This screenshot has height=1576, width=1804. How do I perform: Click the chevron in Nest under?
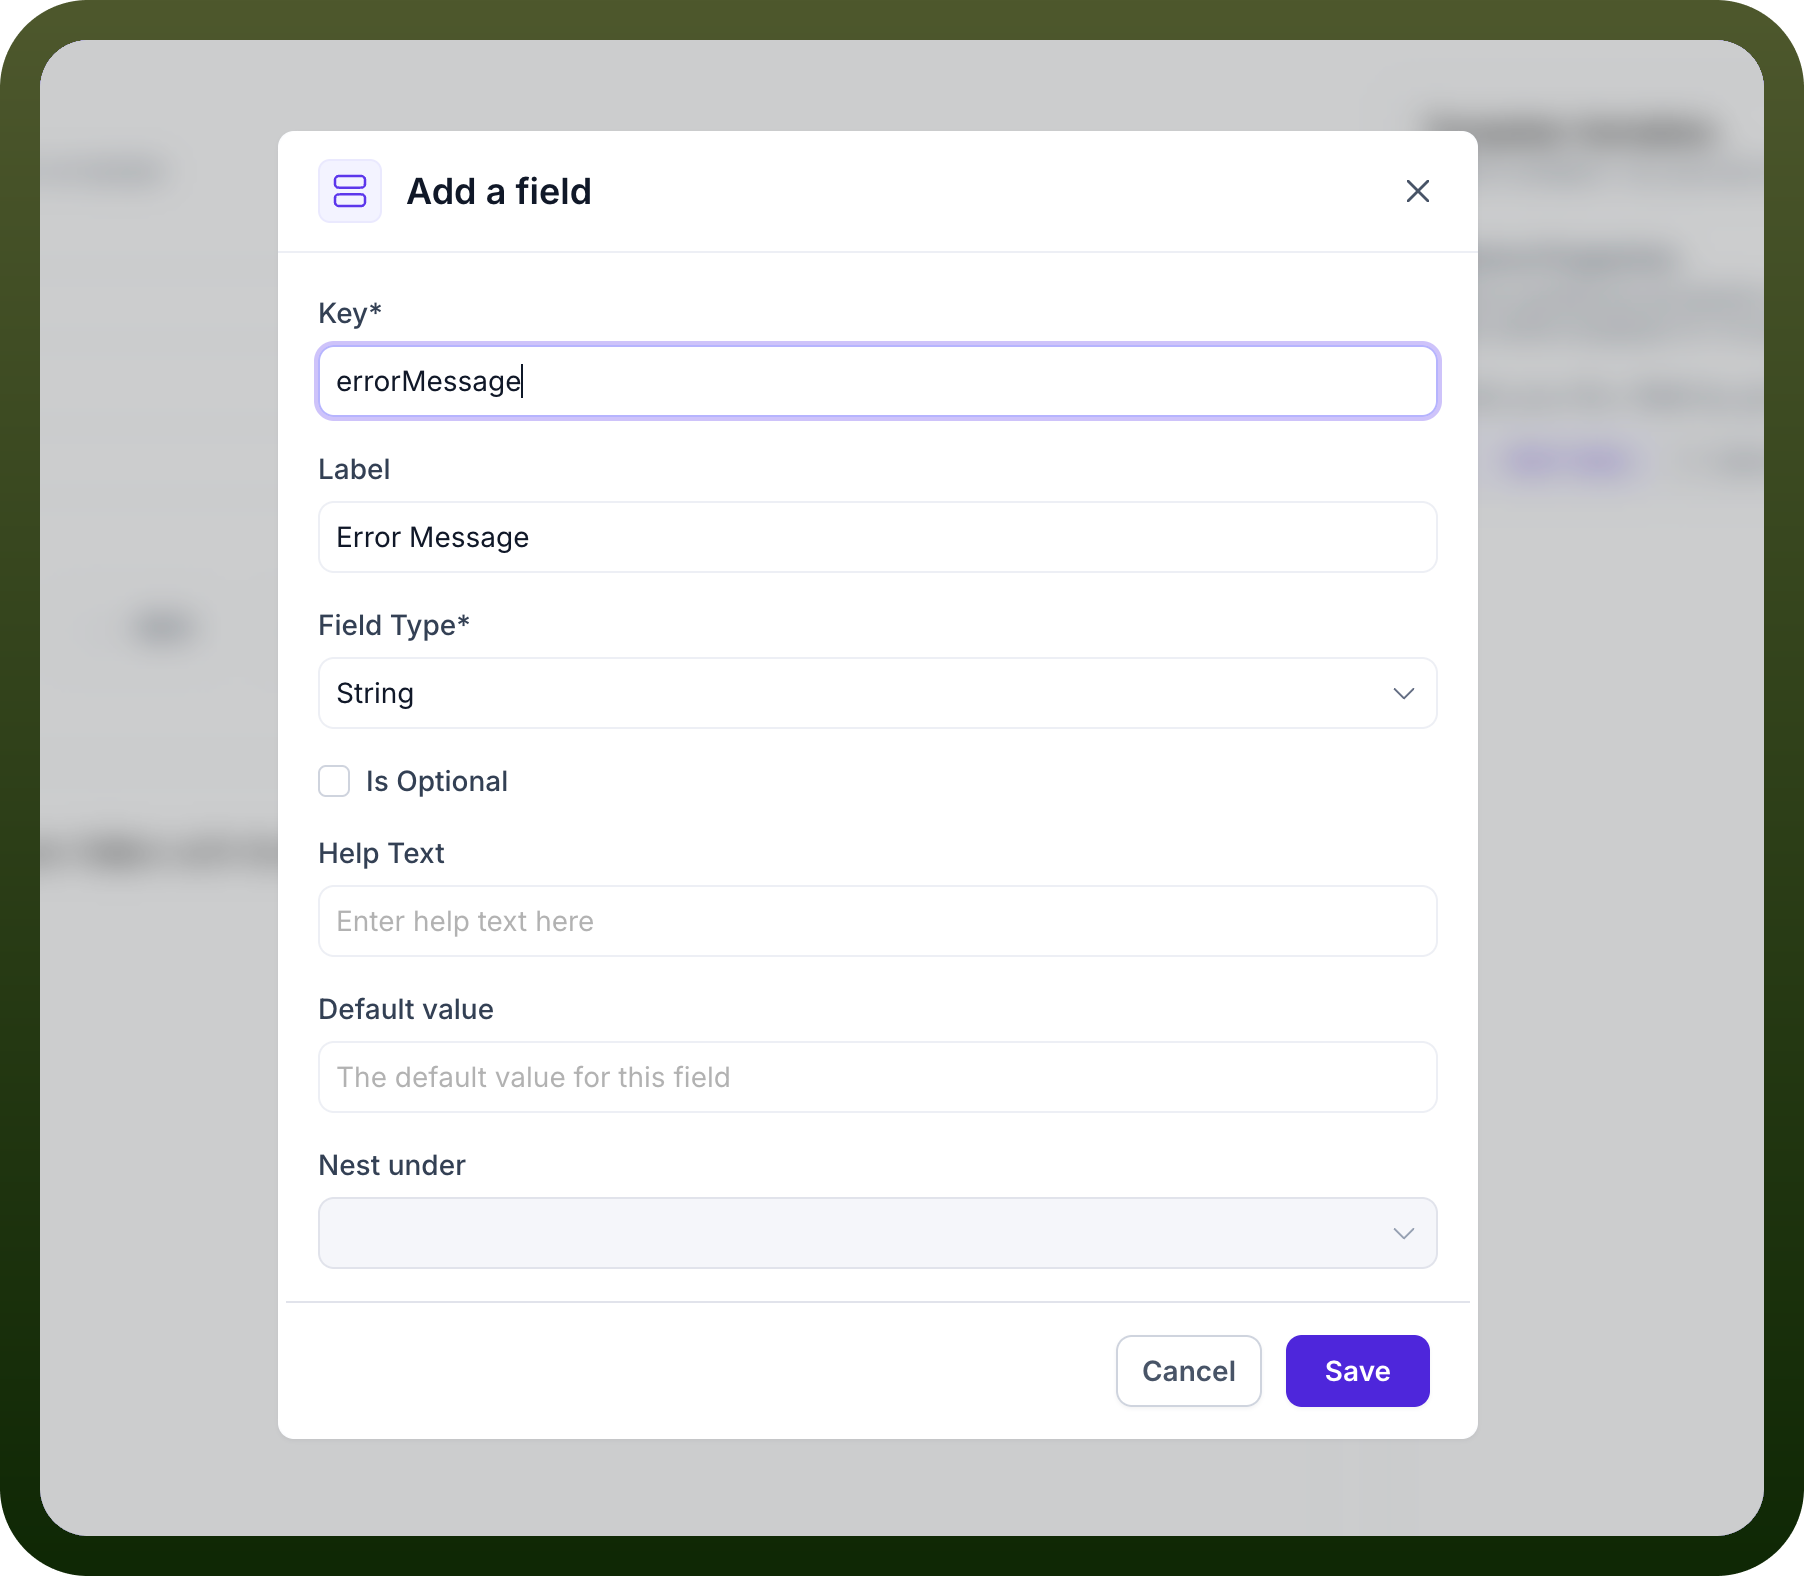click(1403, 1233)
